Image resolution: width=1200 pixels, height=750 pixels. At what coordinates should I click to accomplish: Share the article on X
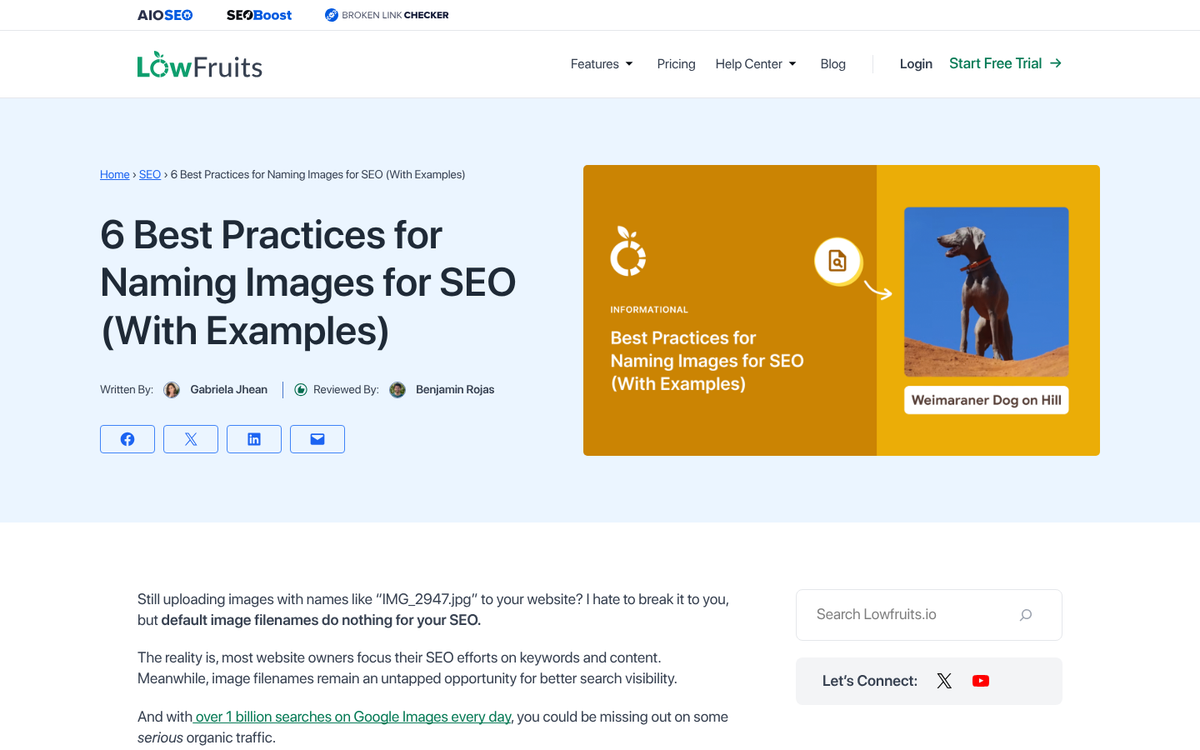190,438
